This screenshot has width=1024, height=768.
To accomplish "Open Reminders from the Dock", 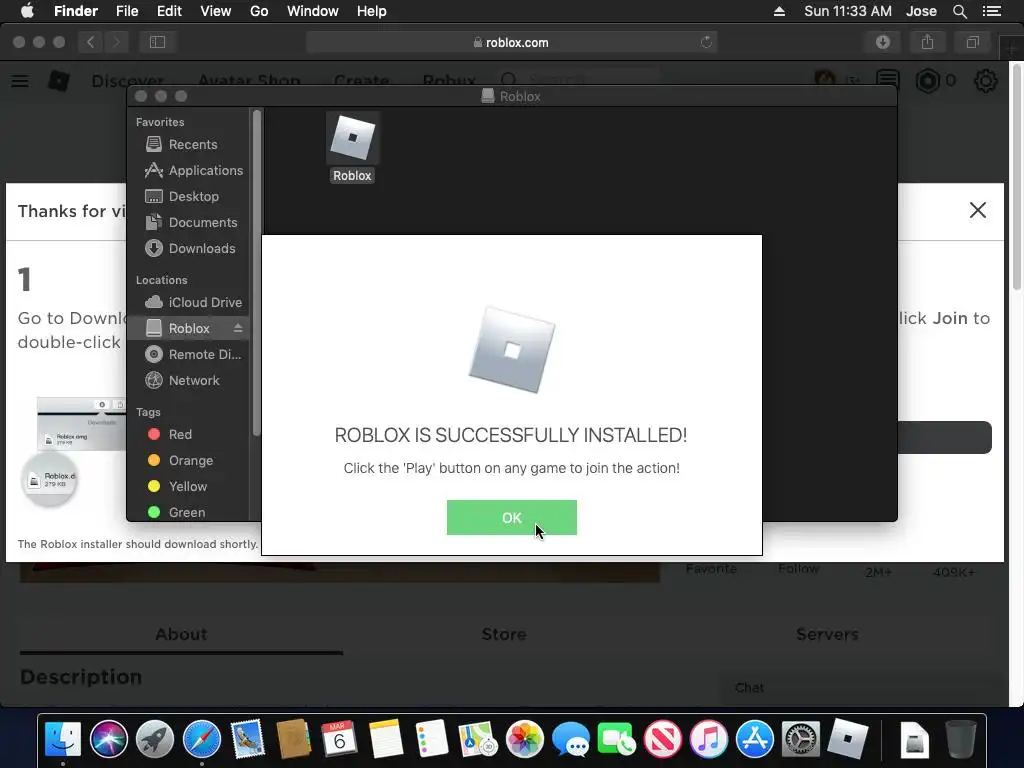I will coord(432,739).
